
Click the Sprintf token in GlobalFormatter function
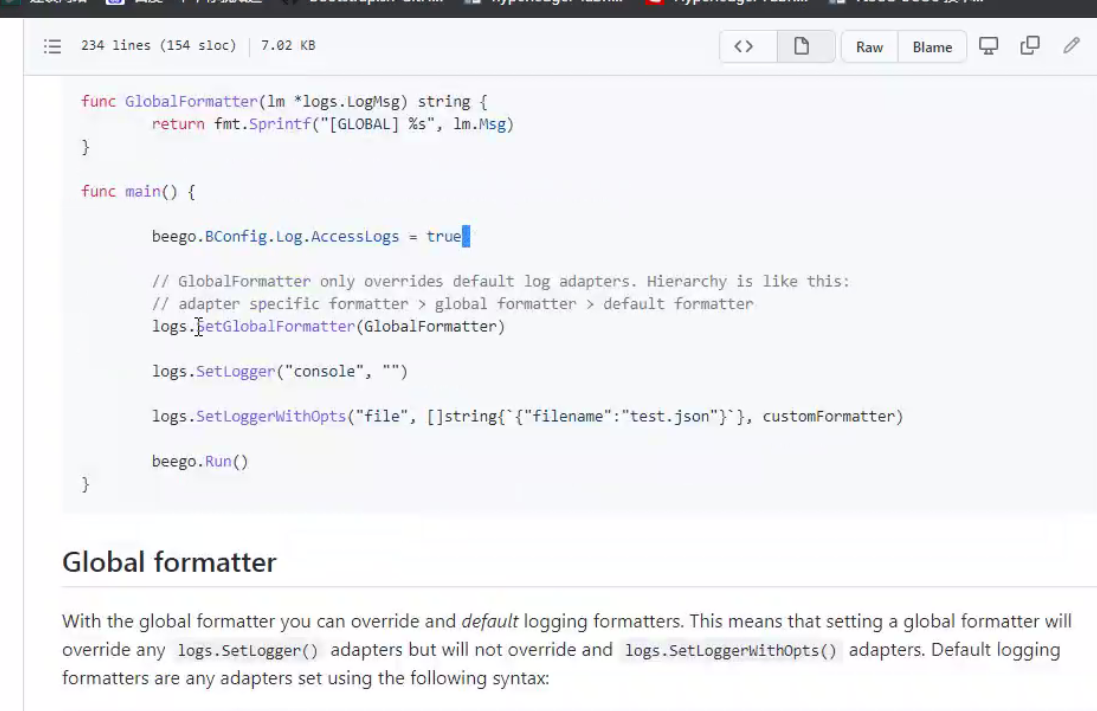click(x=279, y=123)
